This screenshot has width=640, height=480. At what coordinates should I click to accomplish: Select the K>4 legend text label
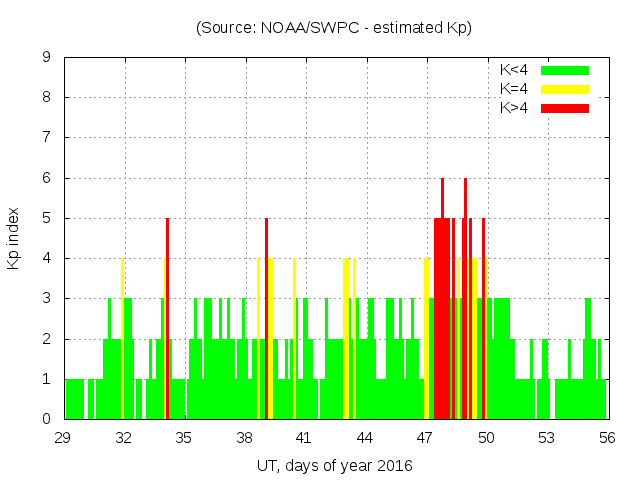[x=515, y=107]
